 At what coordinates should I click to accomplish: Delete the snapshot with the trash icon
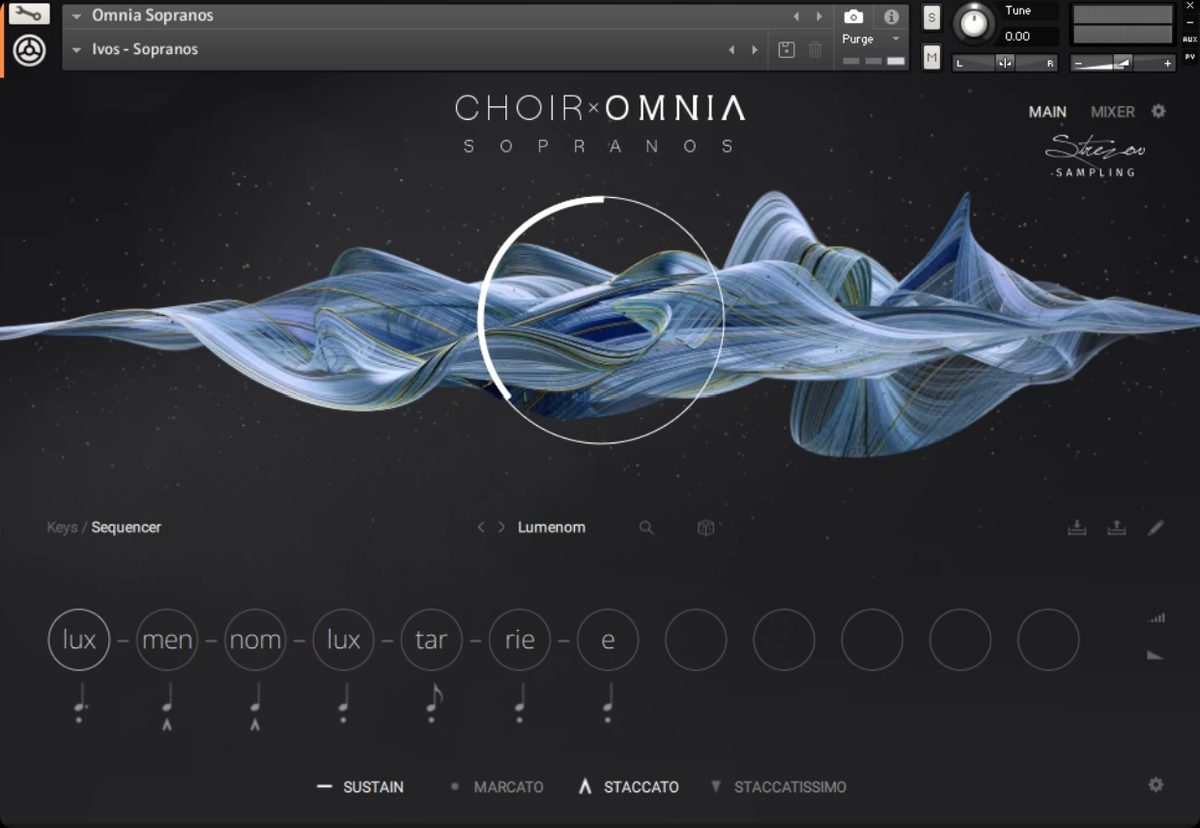pos(815,50)
